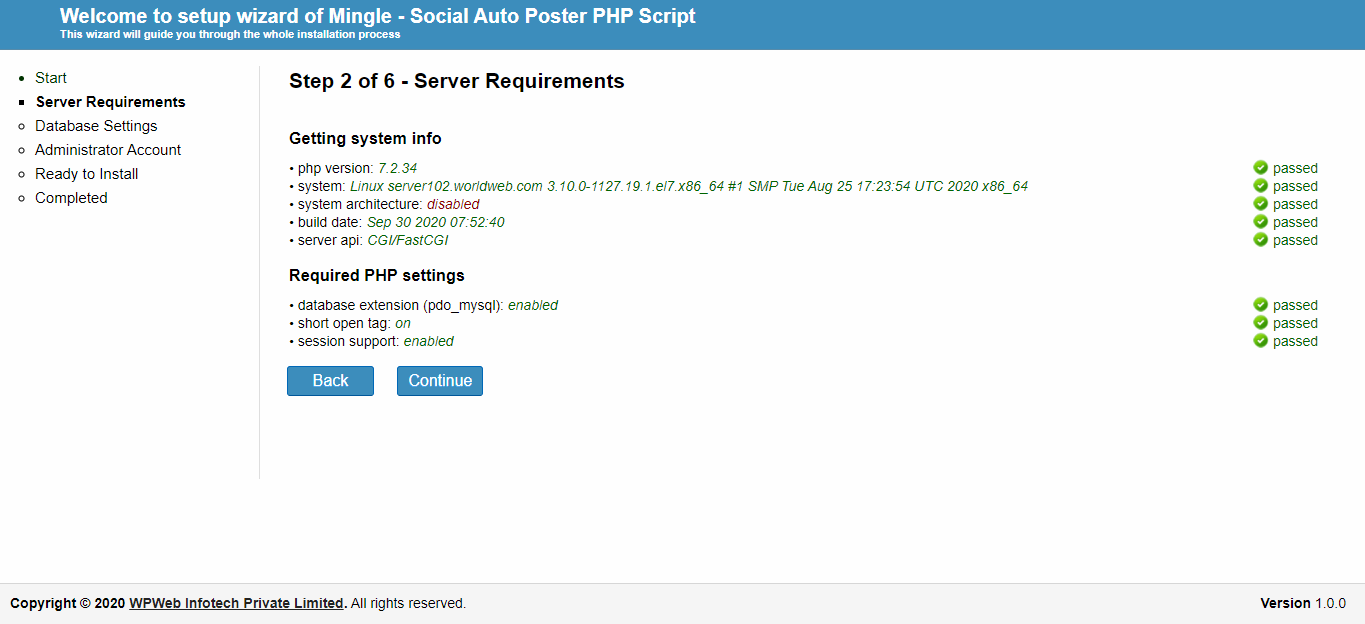
Task: Click the passed icon for server api
Action: [x=1261, y=240]
